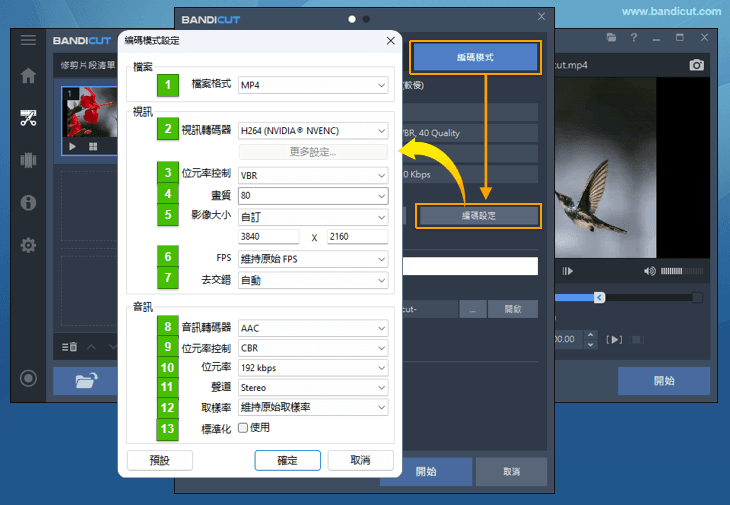The image size is (730, 505).
Task: Open the Settings gear icon in sidebar
Action: click(28, 245)
